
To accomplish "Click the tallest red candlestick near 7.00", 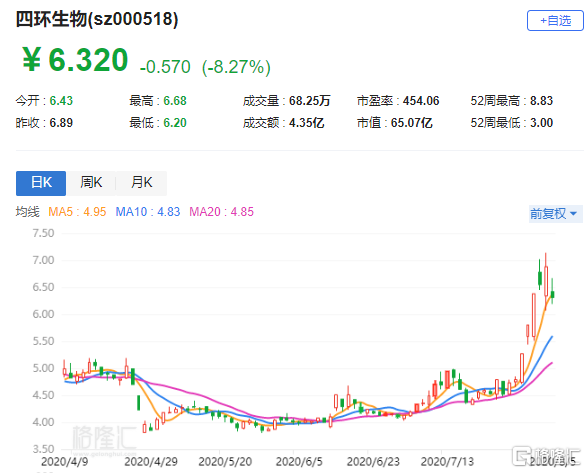I will click(x=546, y=282).
